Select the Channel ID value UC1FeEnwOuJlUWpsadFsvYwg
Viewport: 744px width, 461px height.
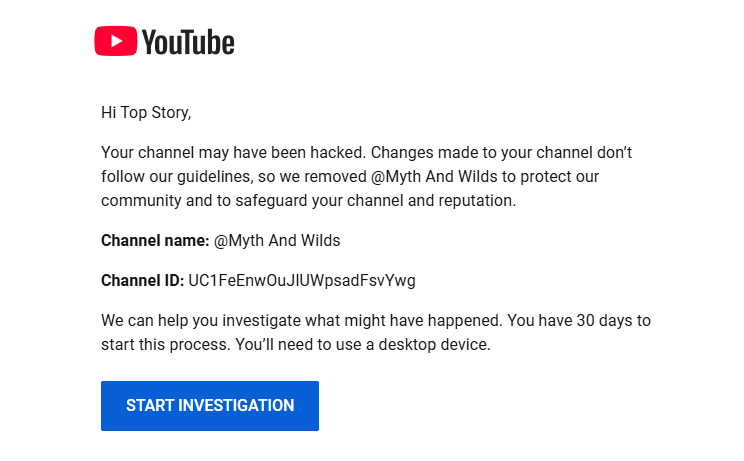point(302,281)
